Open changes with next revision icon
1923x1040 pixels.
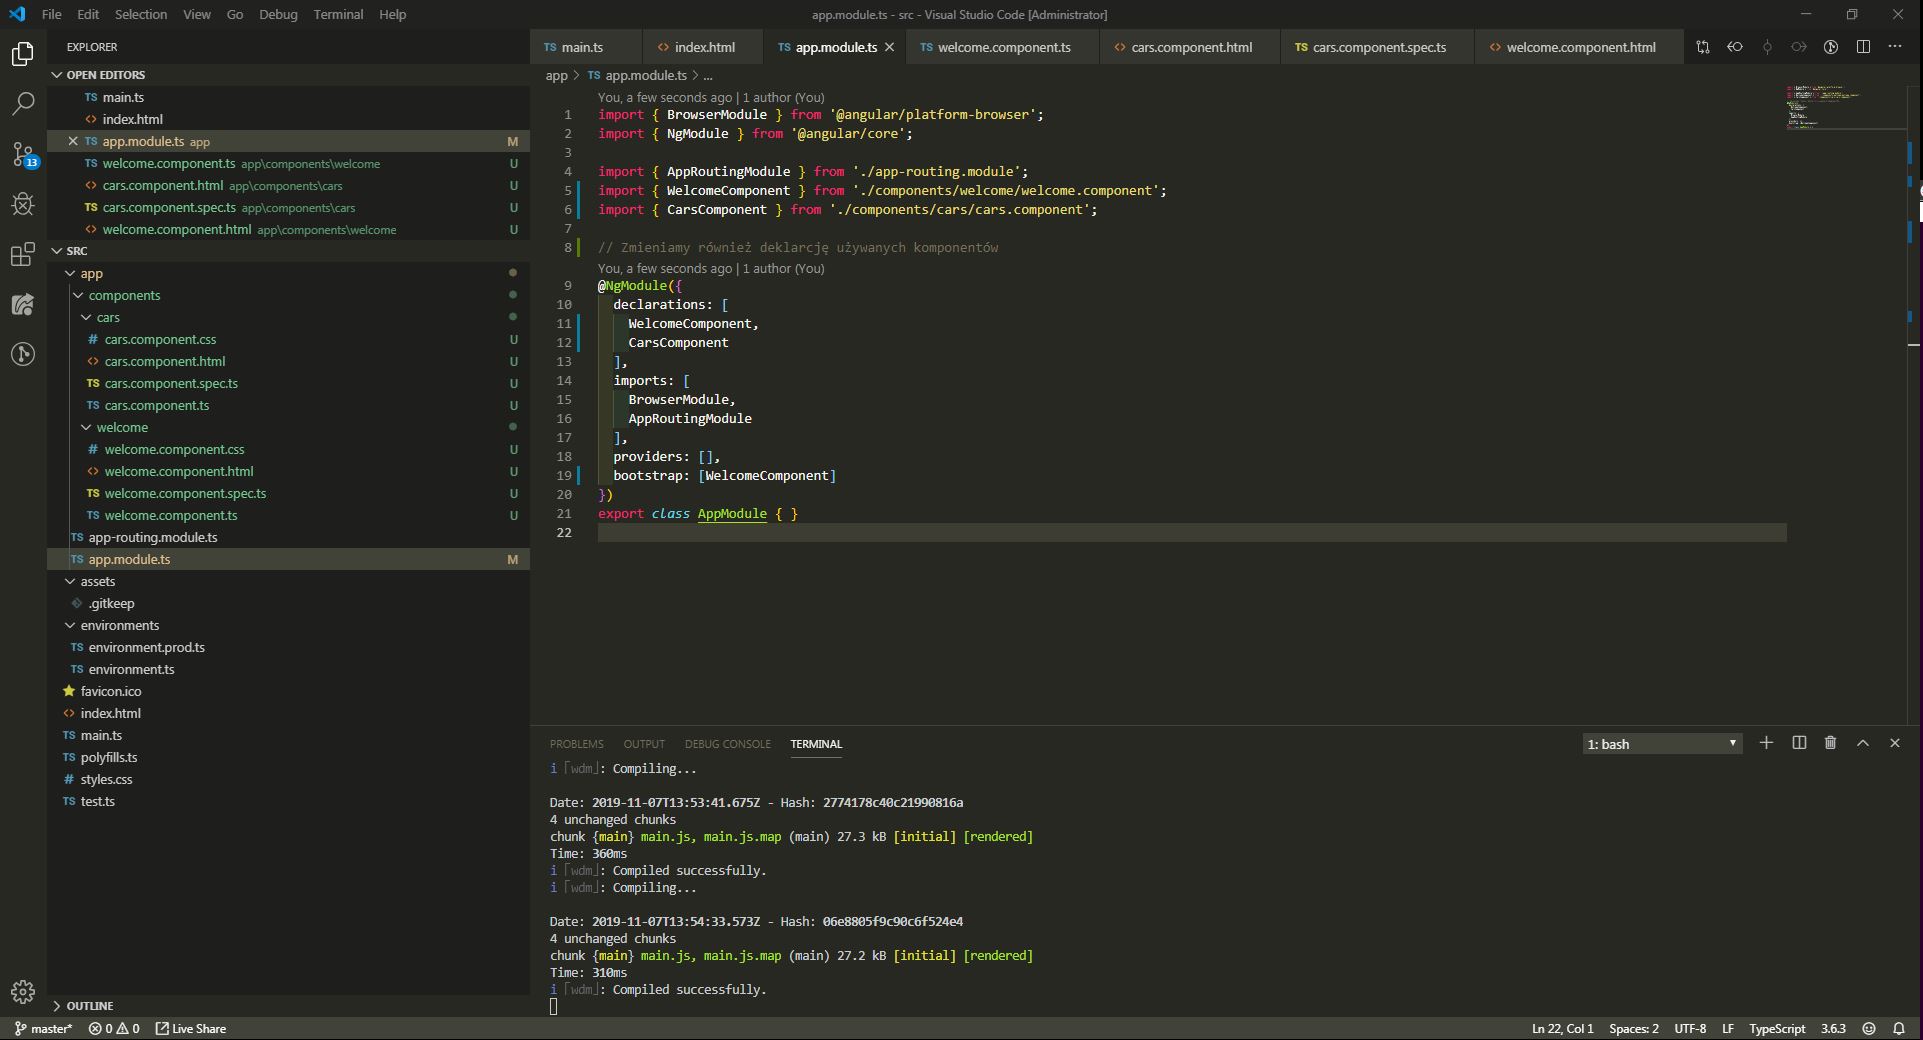(1799, 47)
